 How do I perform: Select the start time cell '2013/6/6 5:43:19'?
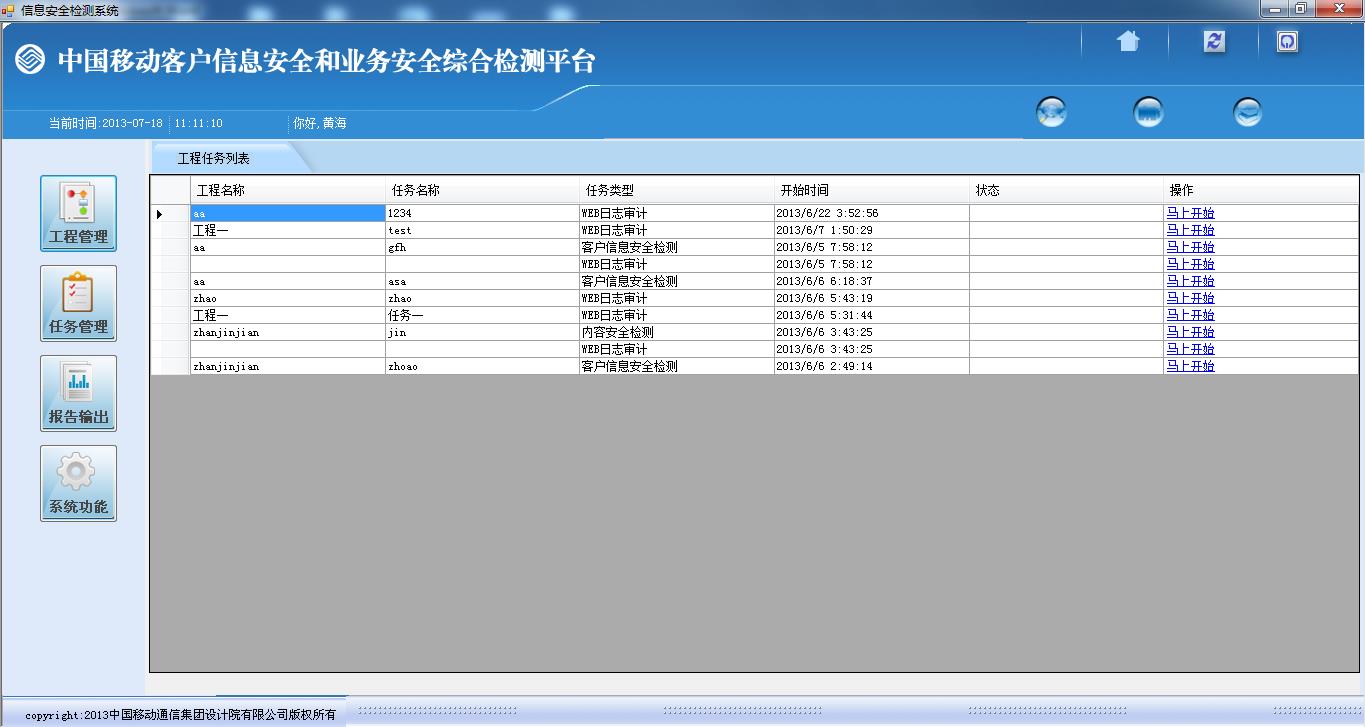coord(872,298)
